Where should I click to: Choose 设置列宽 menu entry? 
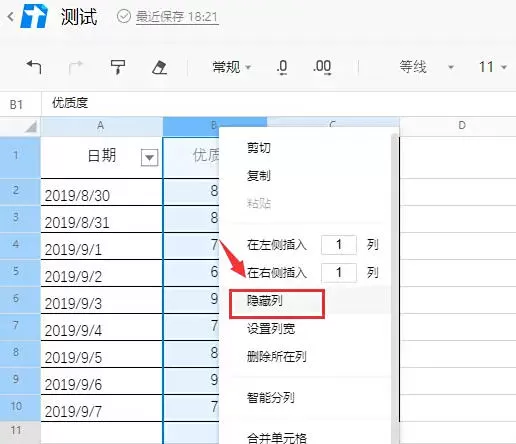point(271,329)
